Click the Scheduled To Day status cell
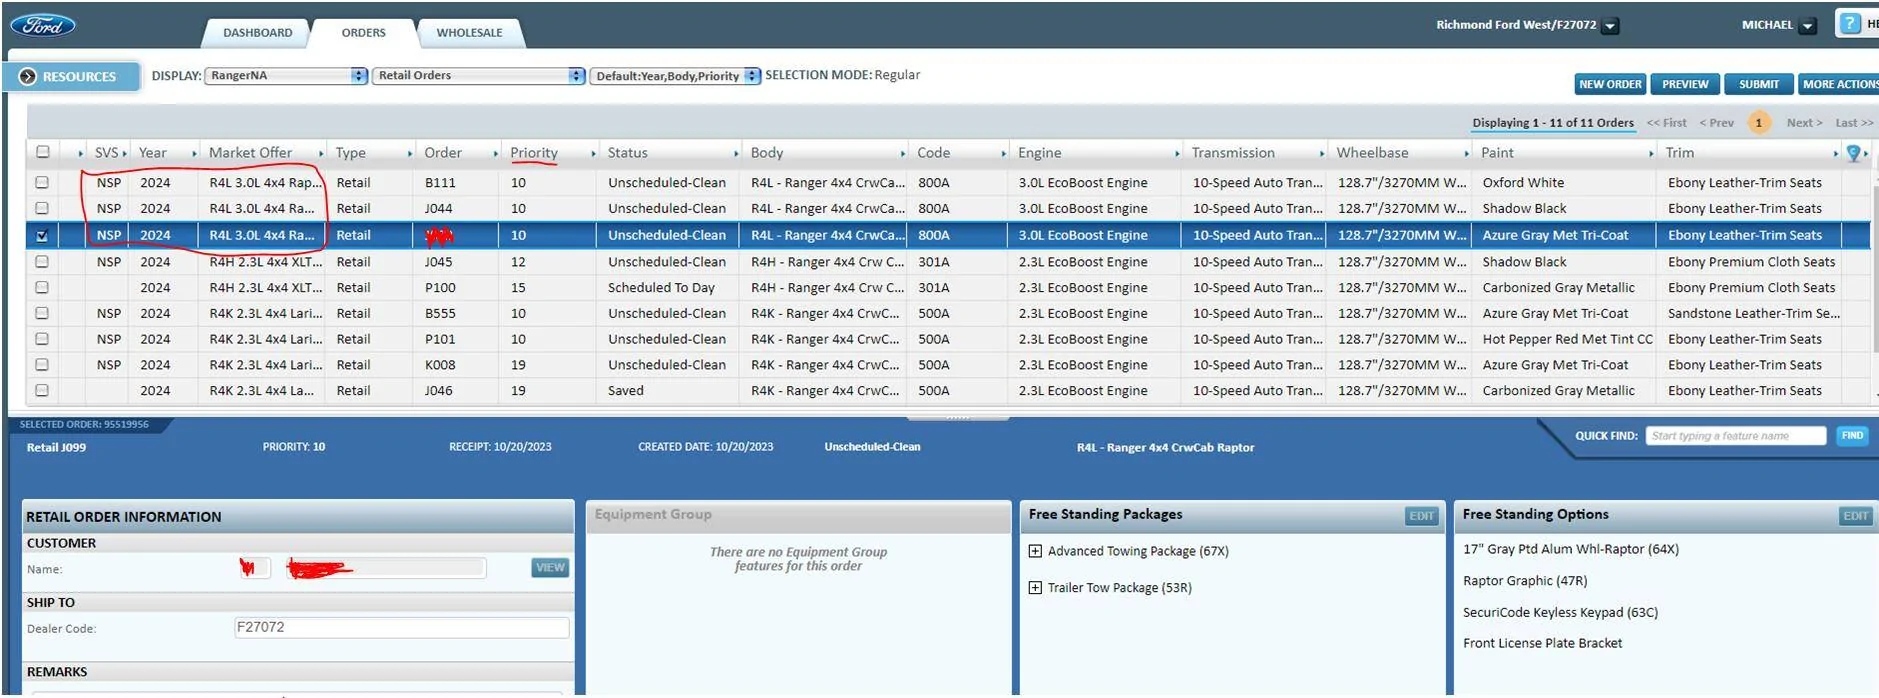The height and width of the screenshot is (698, 1879). pyautogui.click(x=661, y=288)
